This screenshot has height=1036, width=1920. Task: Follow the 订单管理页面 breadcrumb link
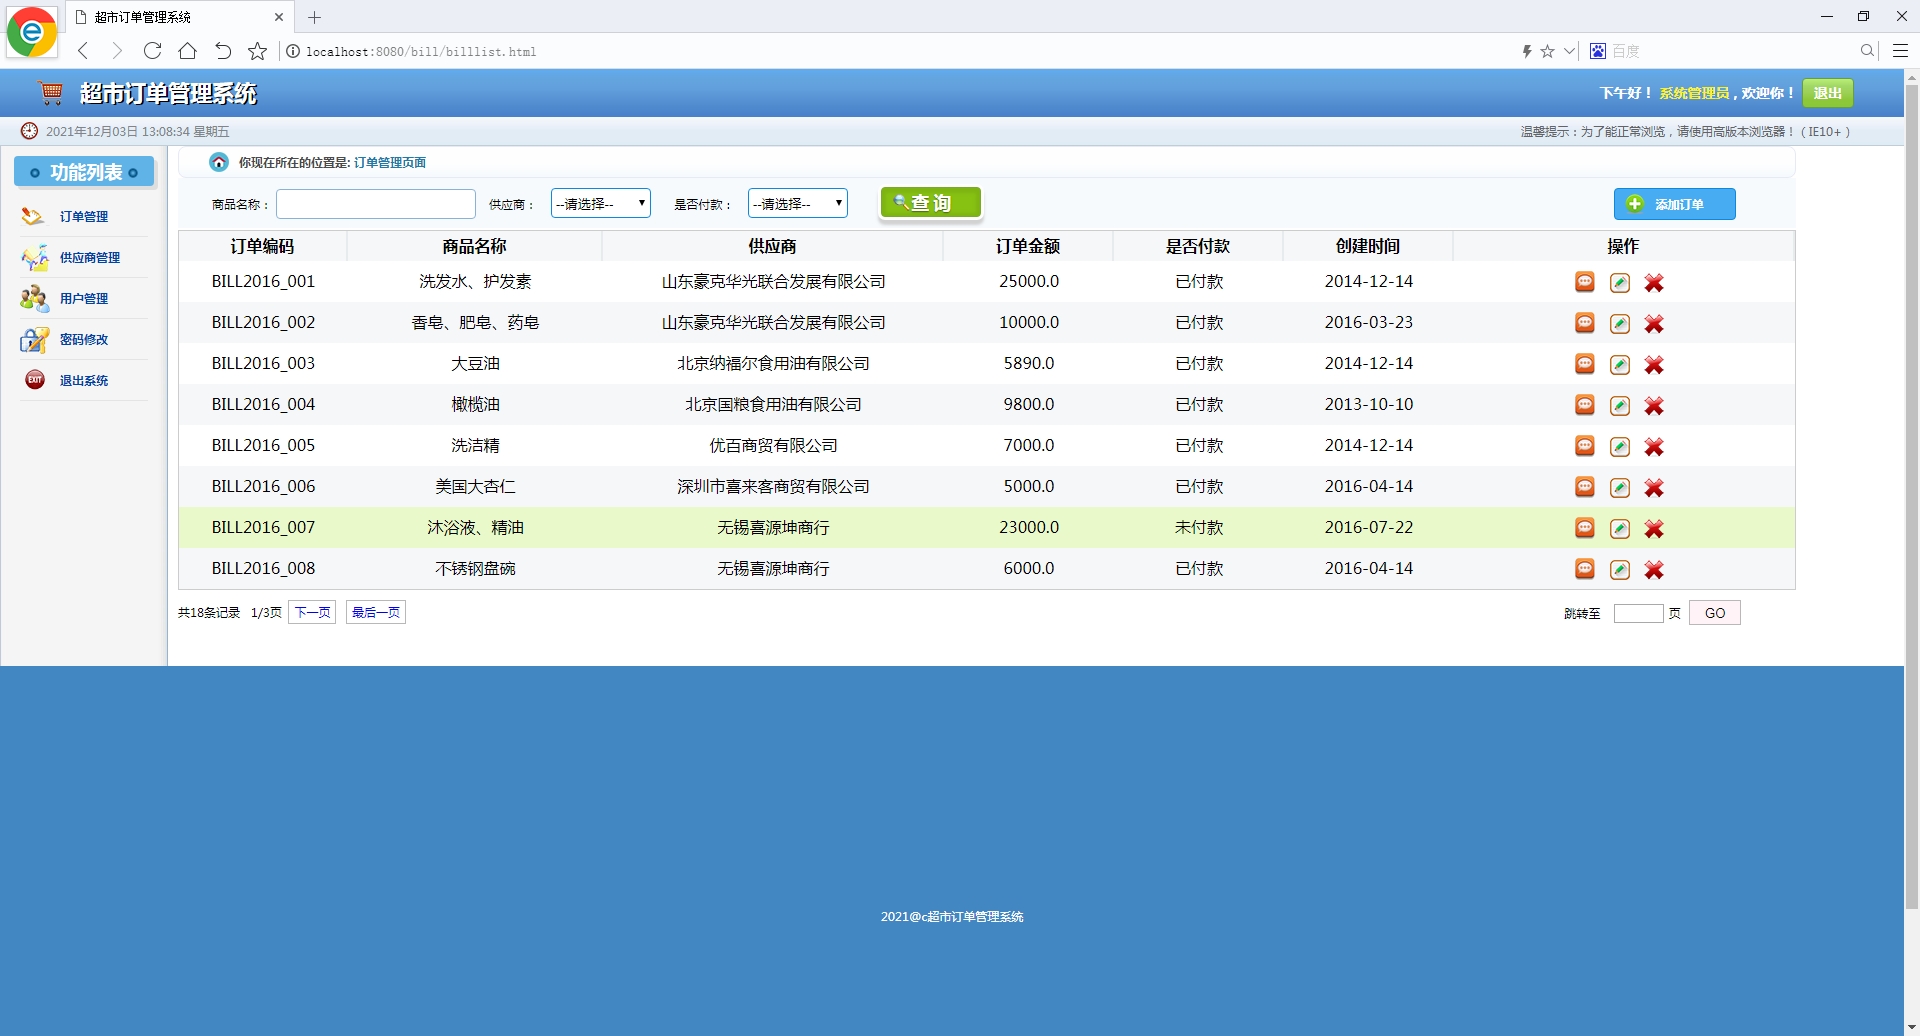391,161
